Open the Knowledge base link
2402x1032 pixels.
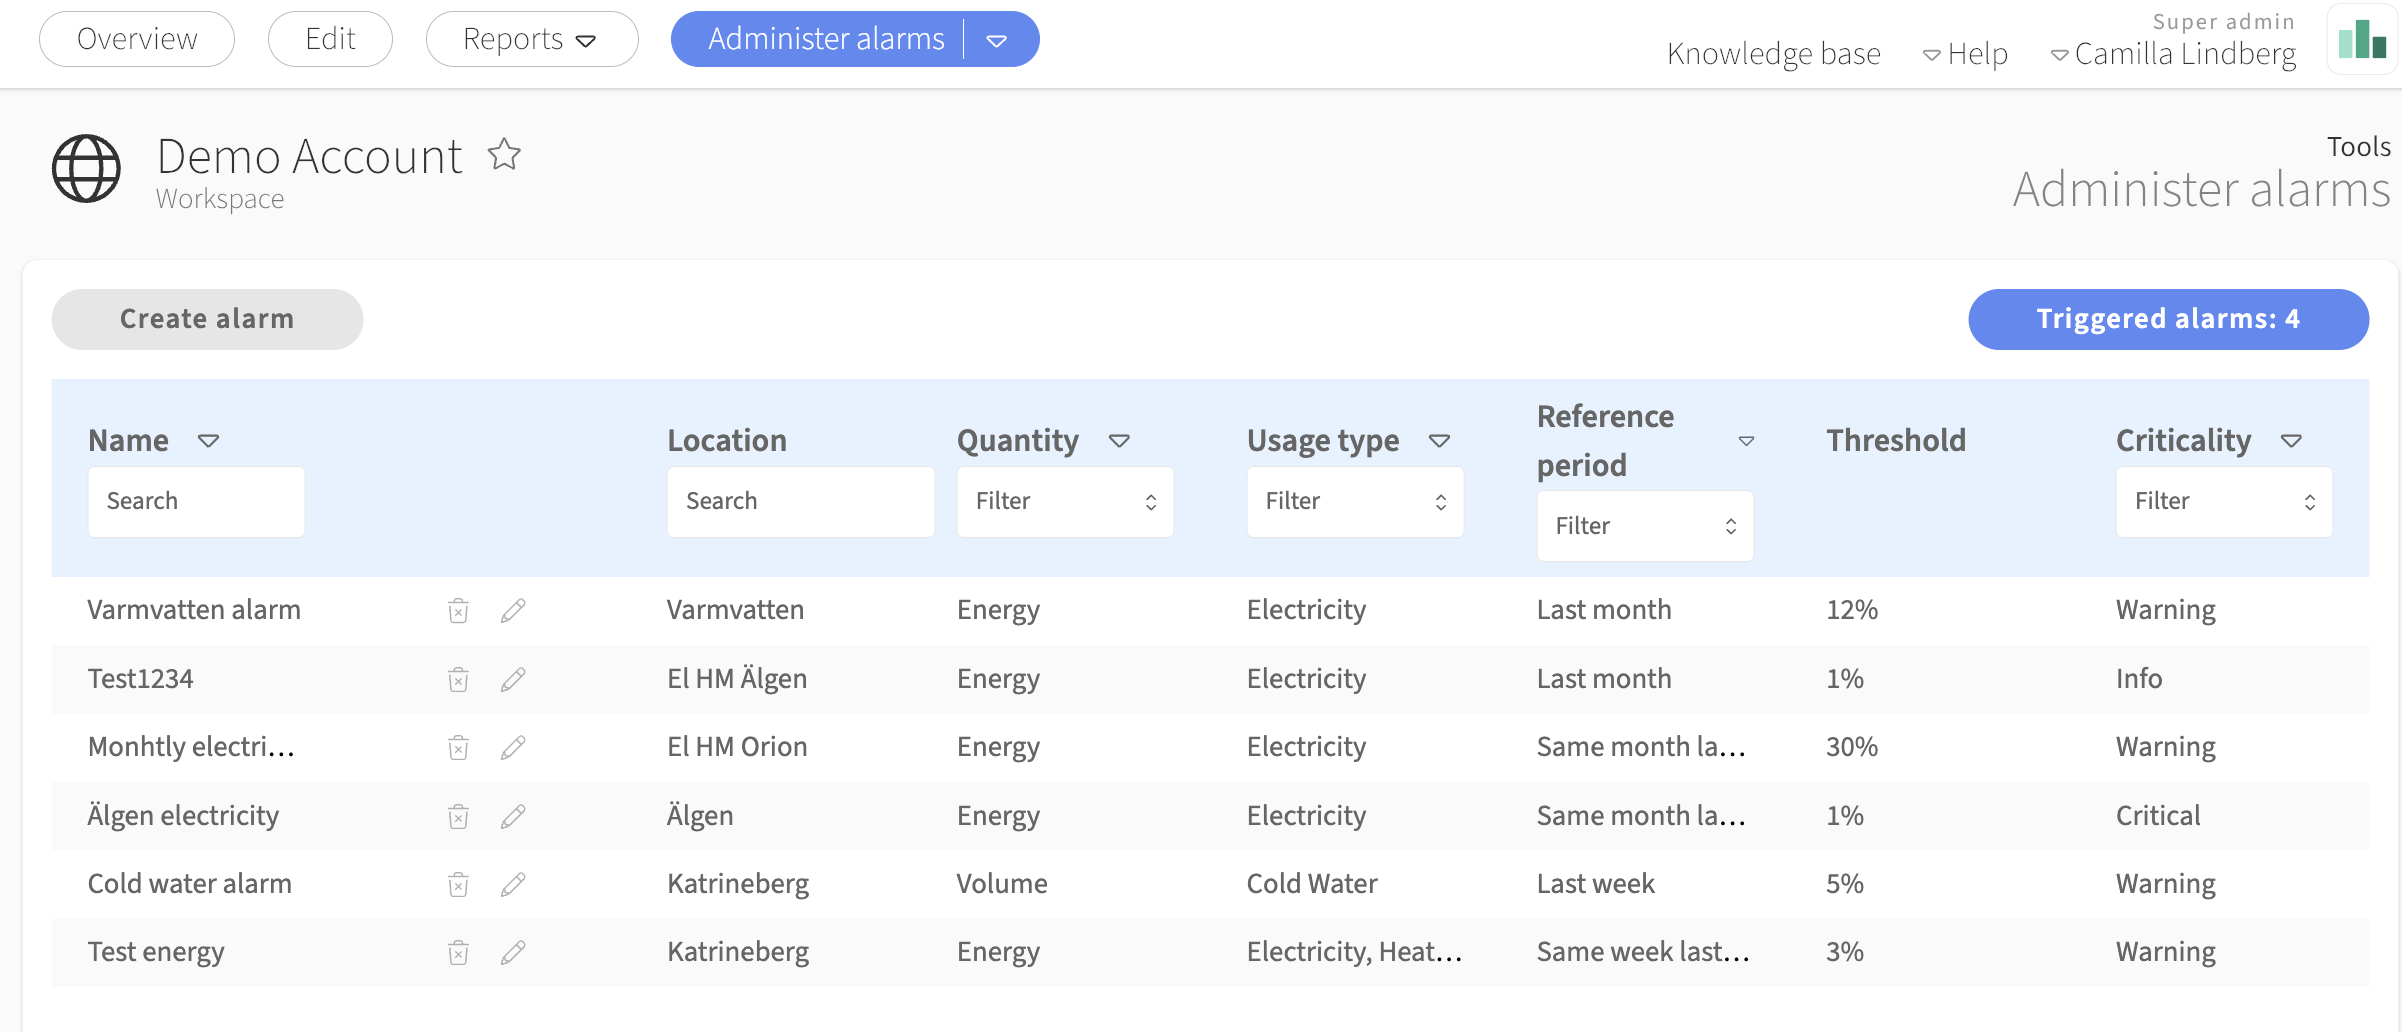tap(1774, 54)
